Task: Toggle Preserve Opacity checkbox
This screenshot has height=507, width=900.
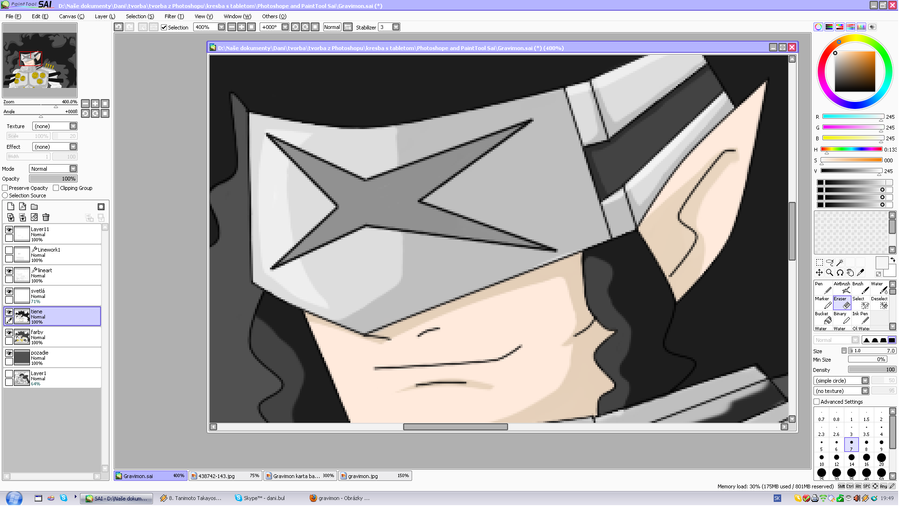Action: pyautogui.click(x=5, y=188)
